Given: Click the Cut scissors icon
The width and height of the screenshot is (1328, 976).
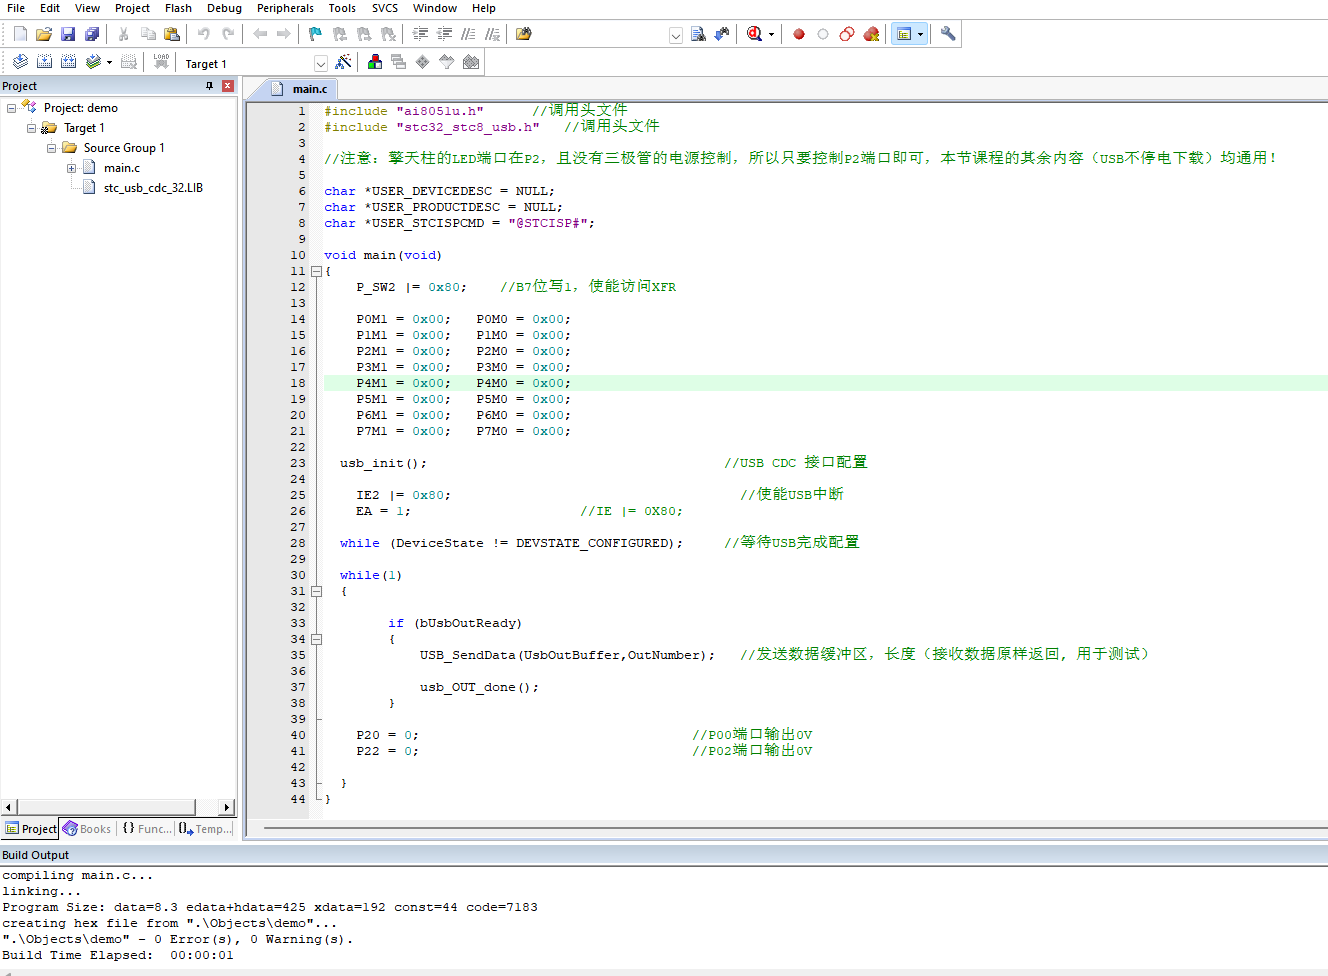Looking at the screenshot, I should (x=124, y=34).
